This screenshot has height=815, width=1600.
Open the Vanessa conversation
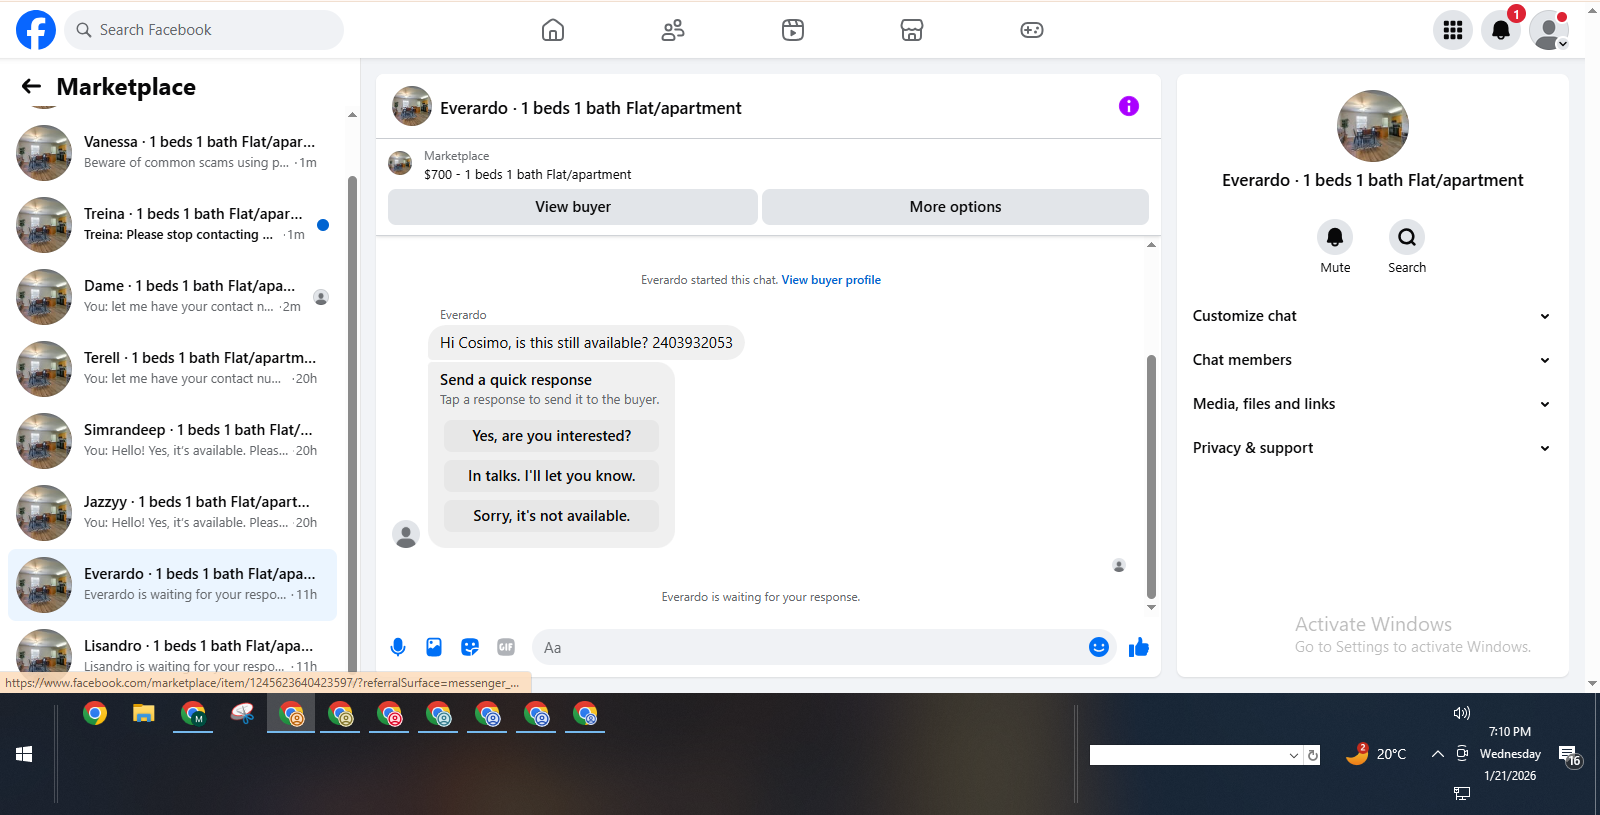(172, 153)
